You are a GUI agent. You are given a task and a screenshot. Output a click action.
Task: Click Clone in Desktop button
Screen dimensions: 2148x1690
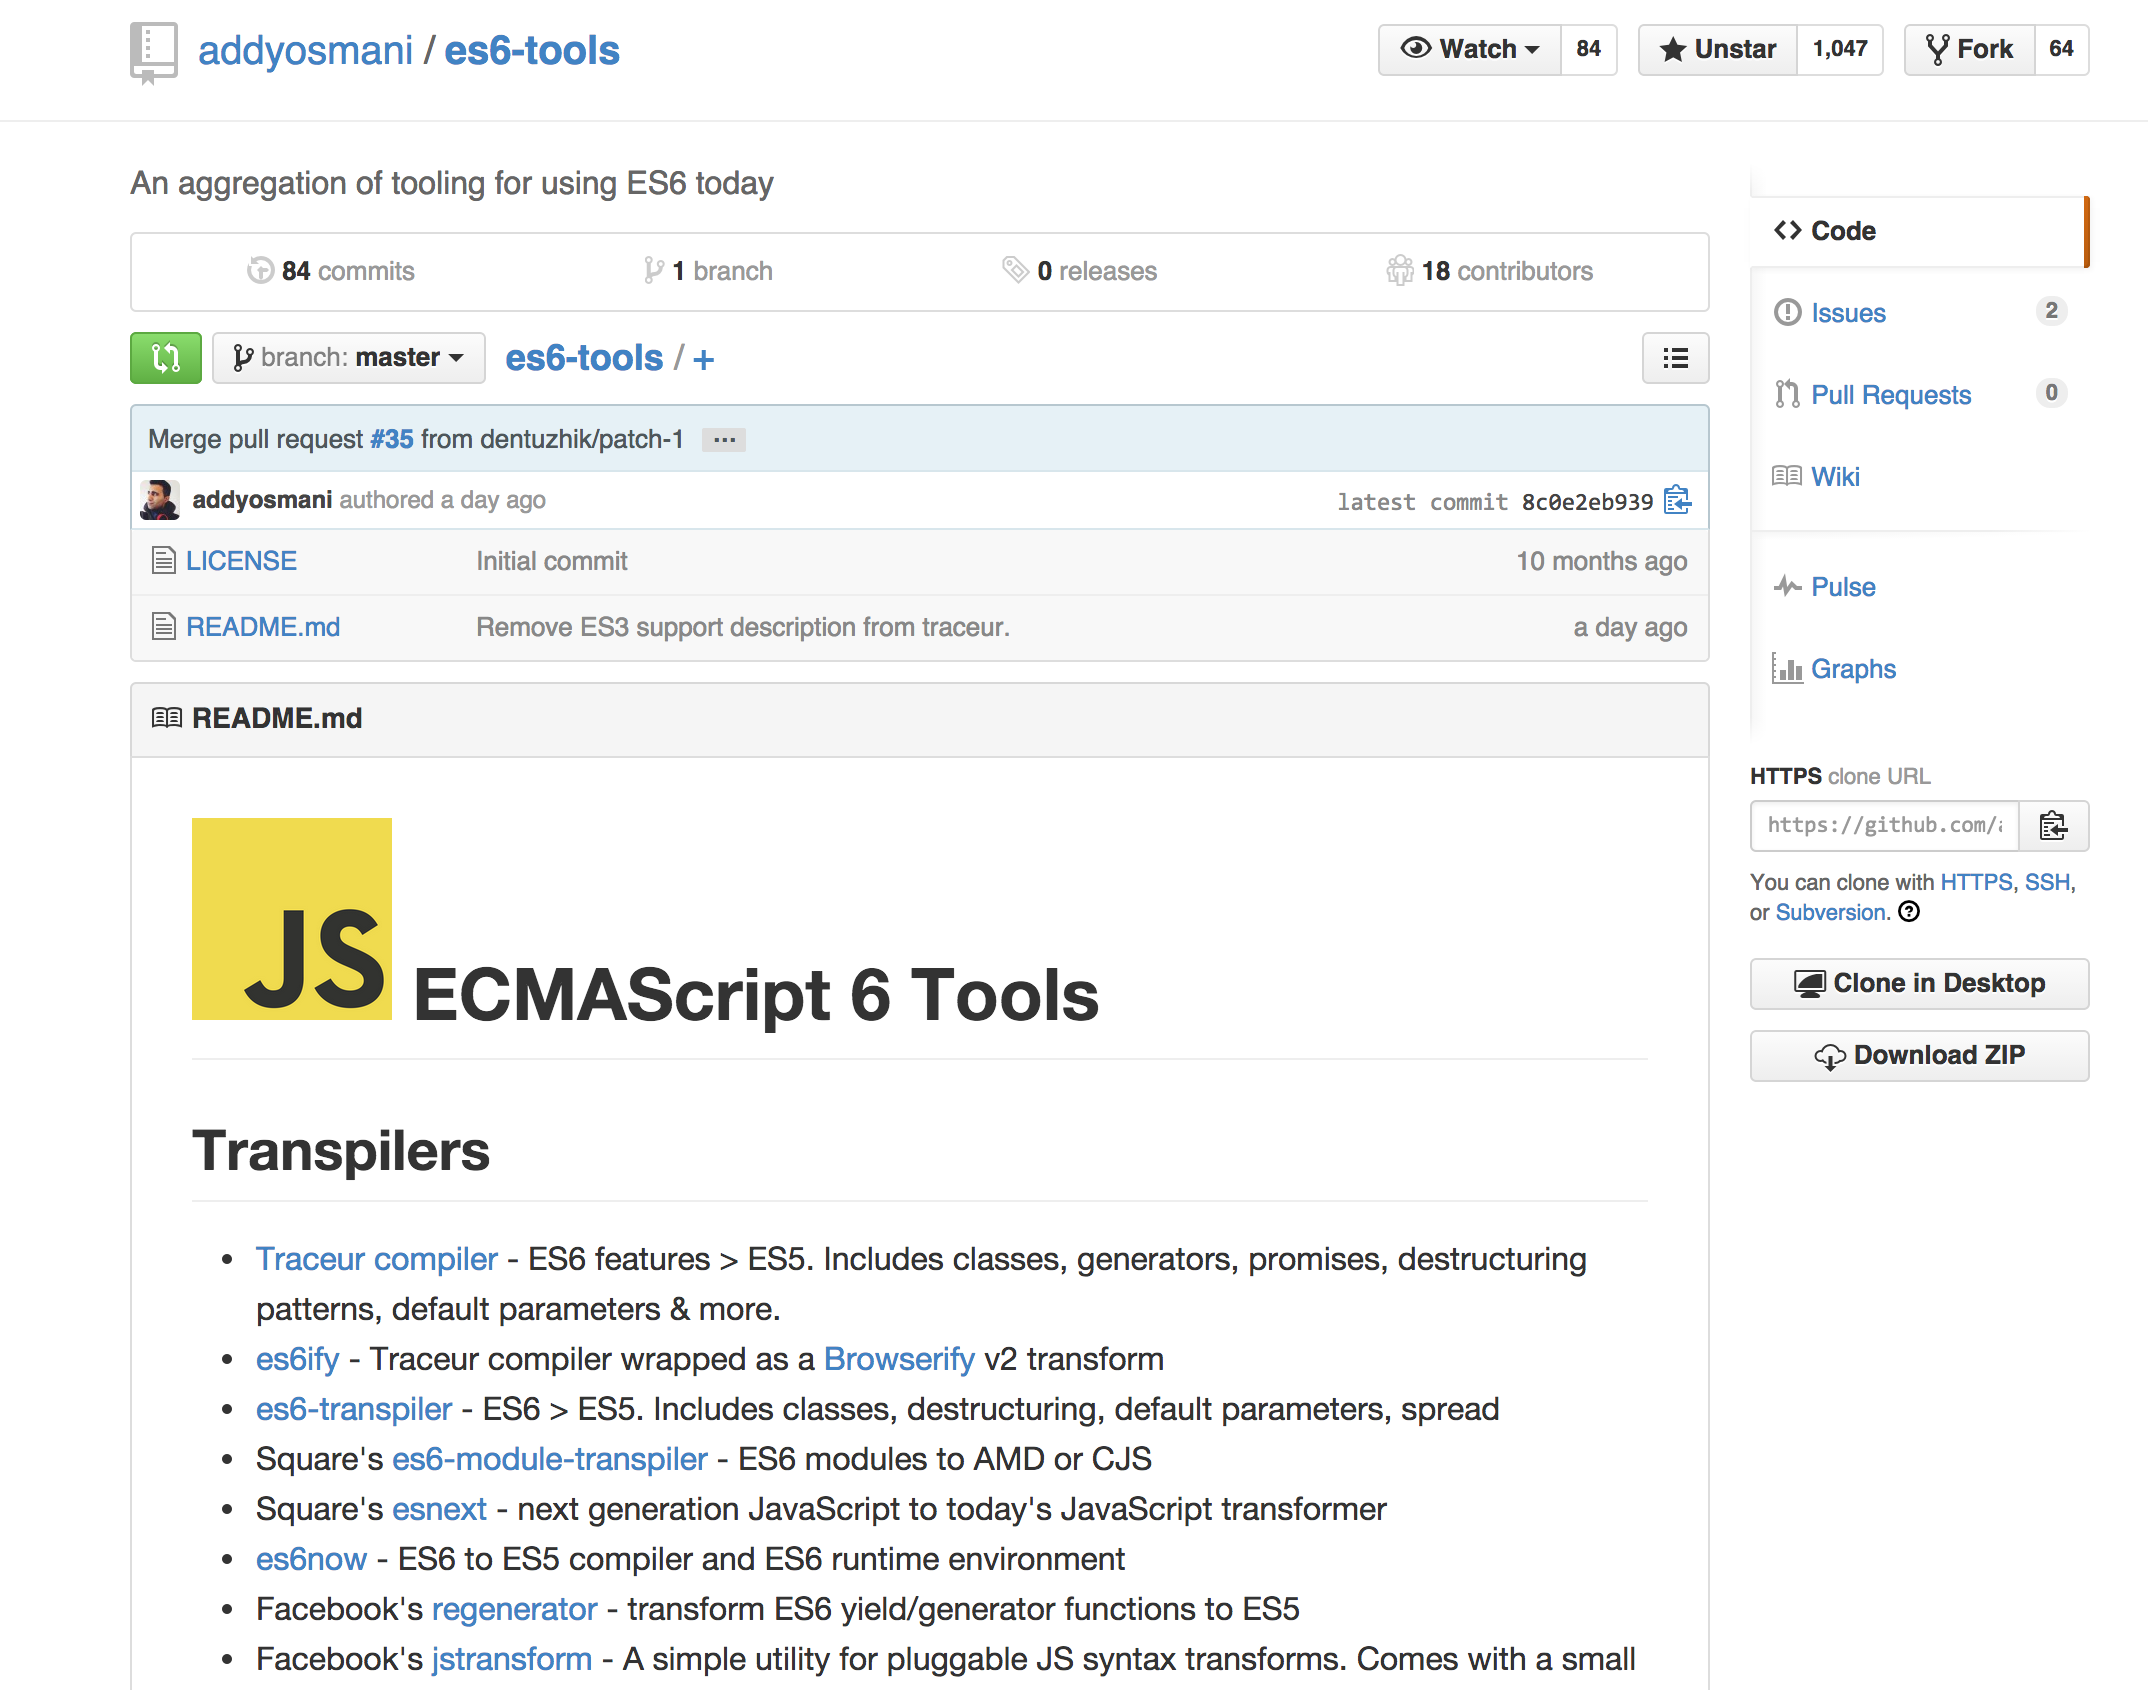point(1919,984)
